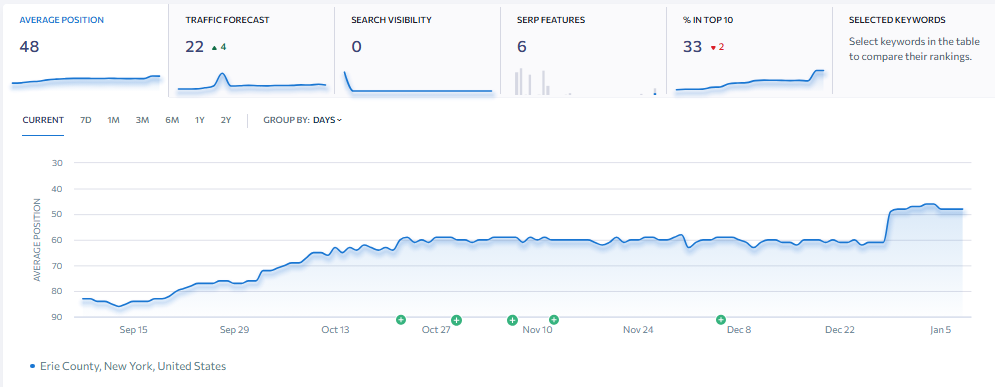This screenshot has width=995, height=387.
Task: Switch to the Search Visibility card
Action: [418, 51]
